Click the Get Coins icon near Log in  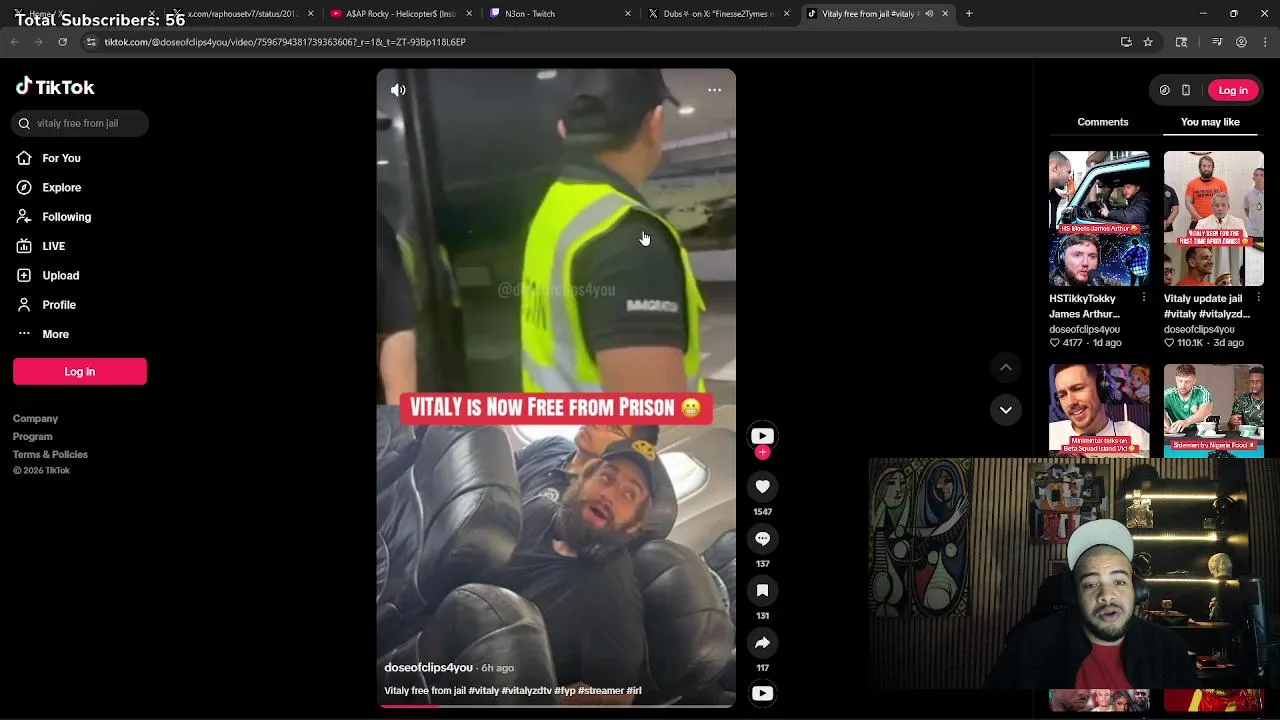(x=1164, y=90)
